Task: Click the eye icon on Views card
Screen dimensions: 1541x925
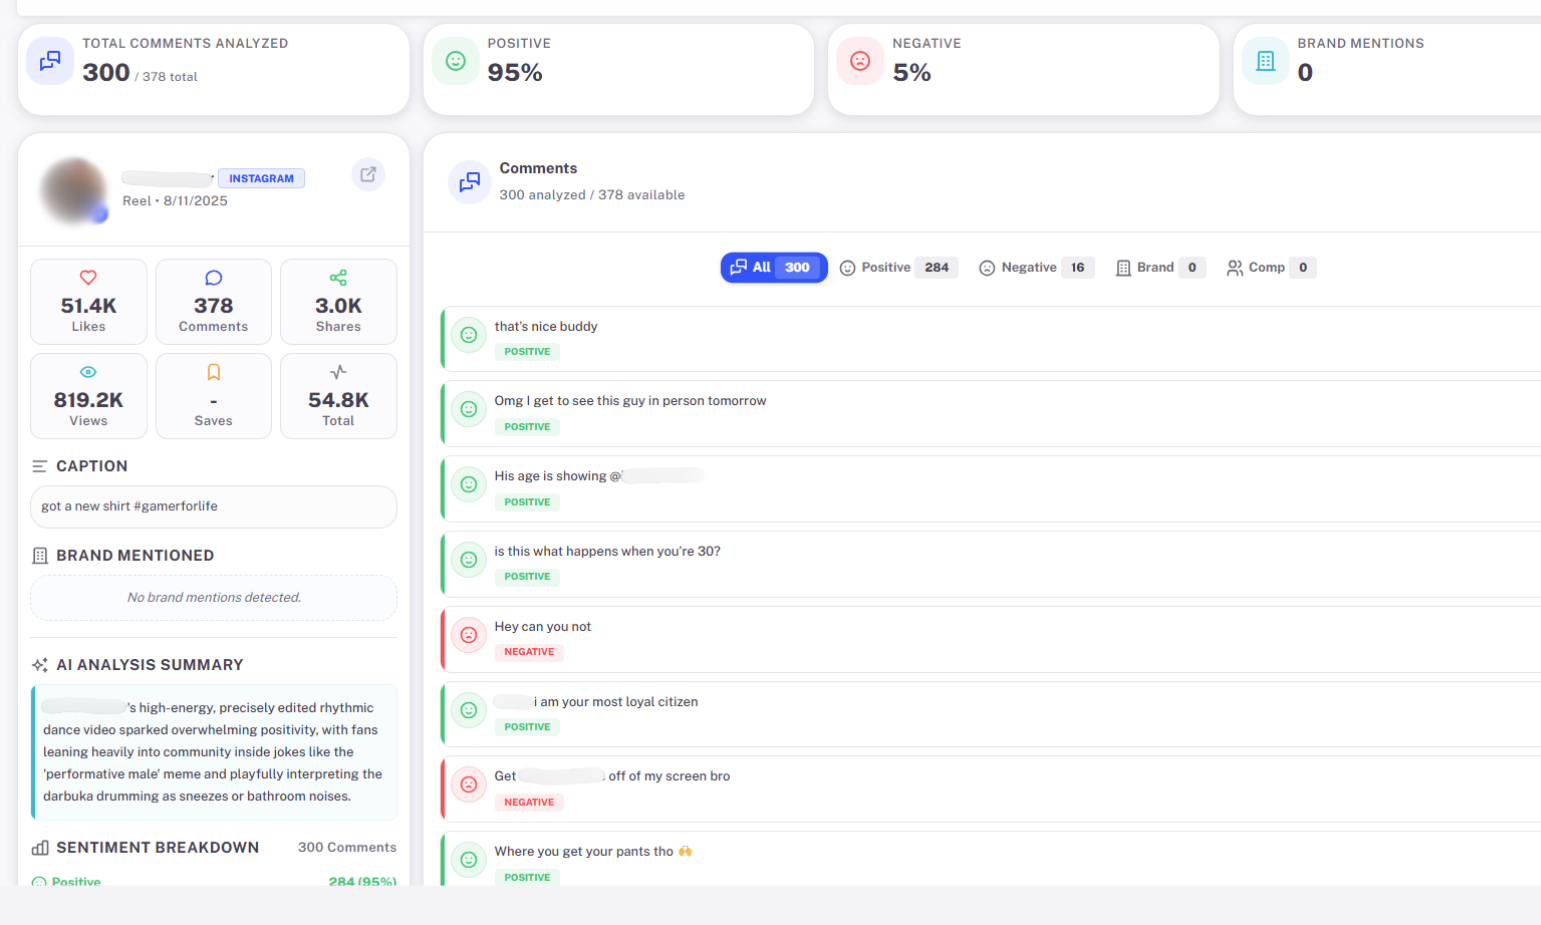Action: [x=88, y=372]
